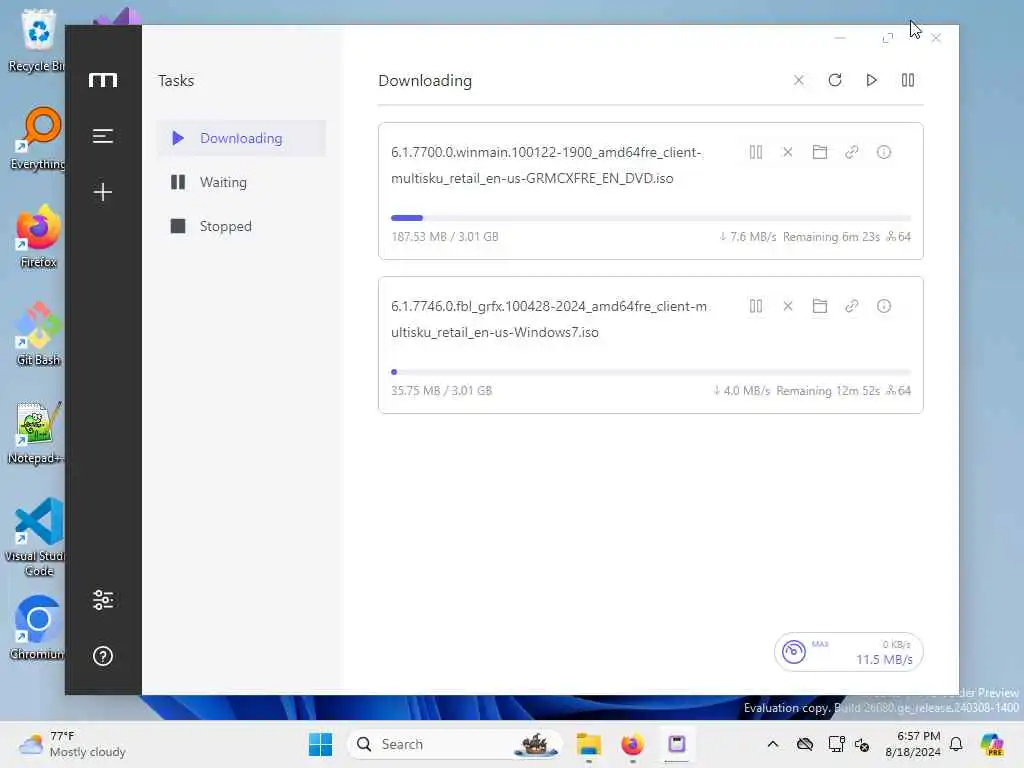Open Notepad++ desktop shortcut
This screenshot has height=768, width=1024.
pos(37,432)
